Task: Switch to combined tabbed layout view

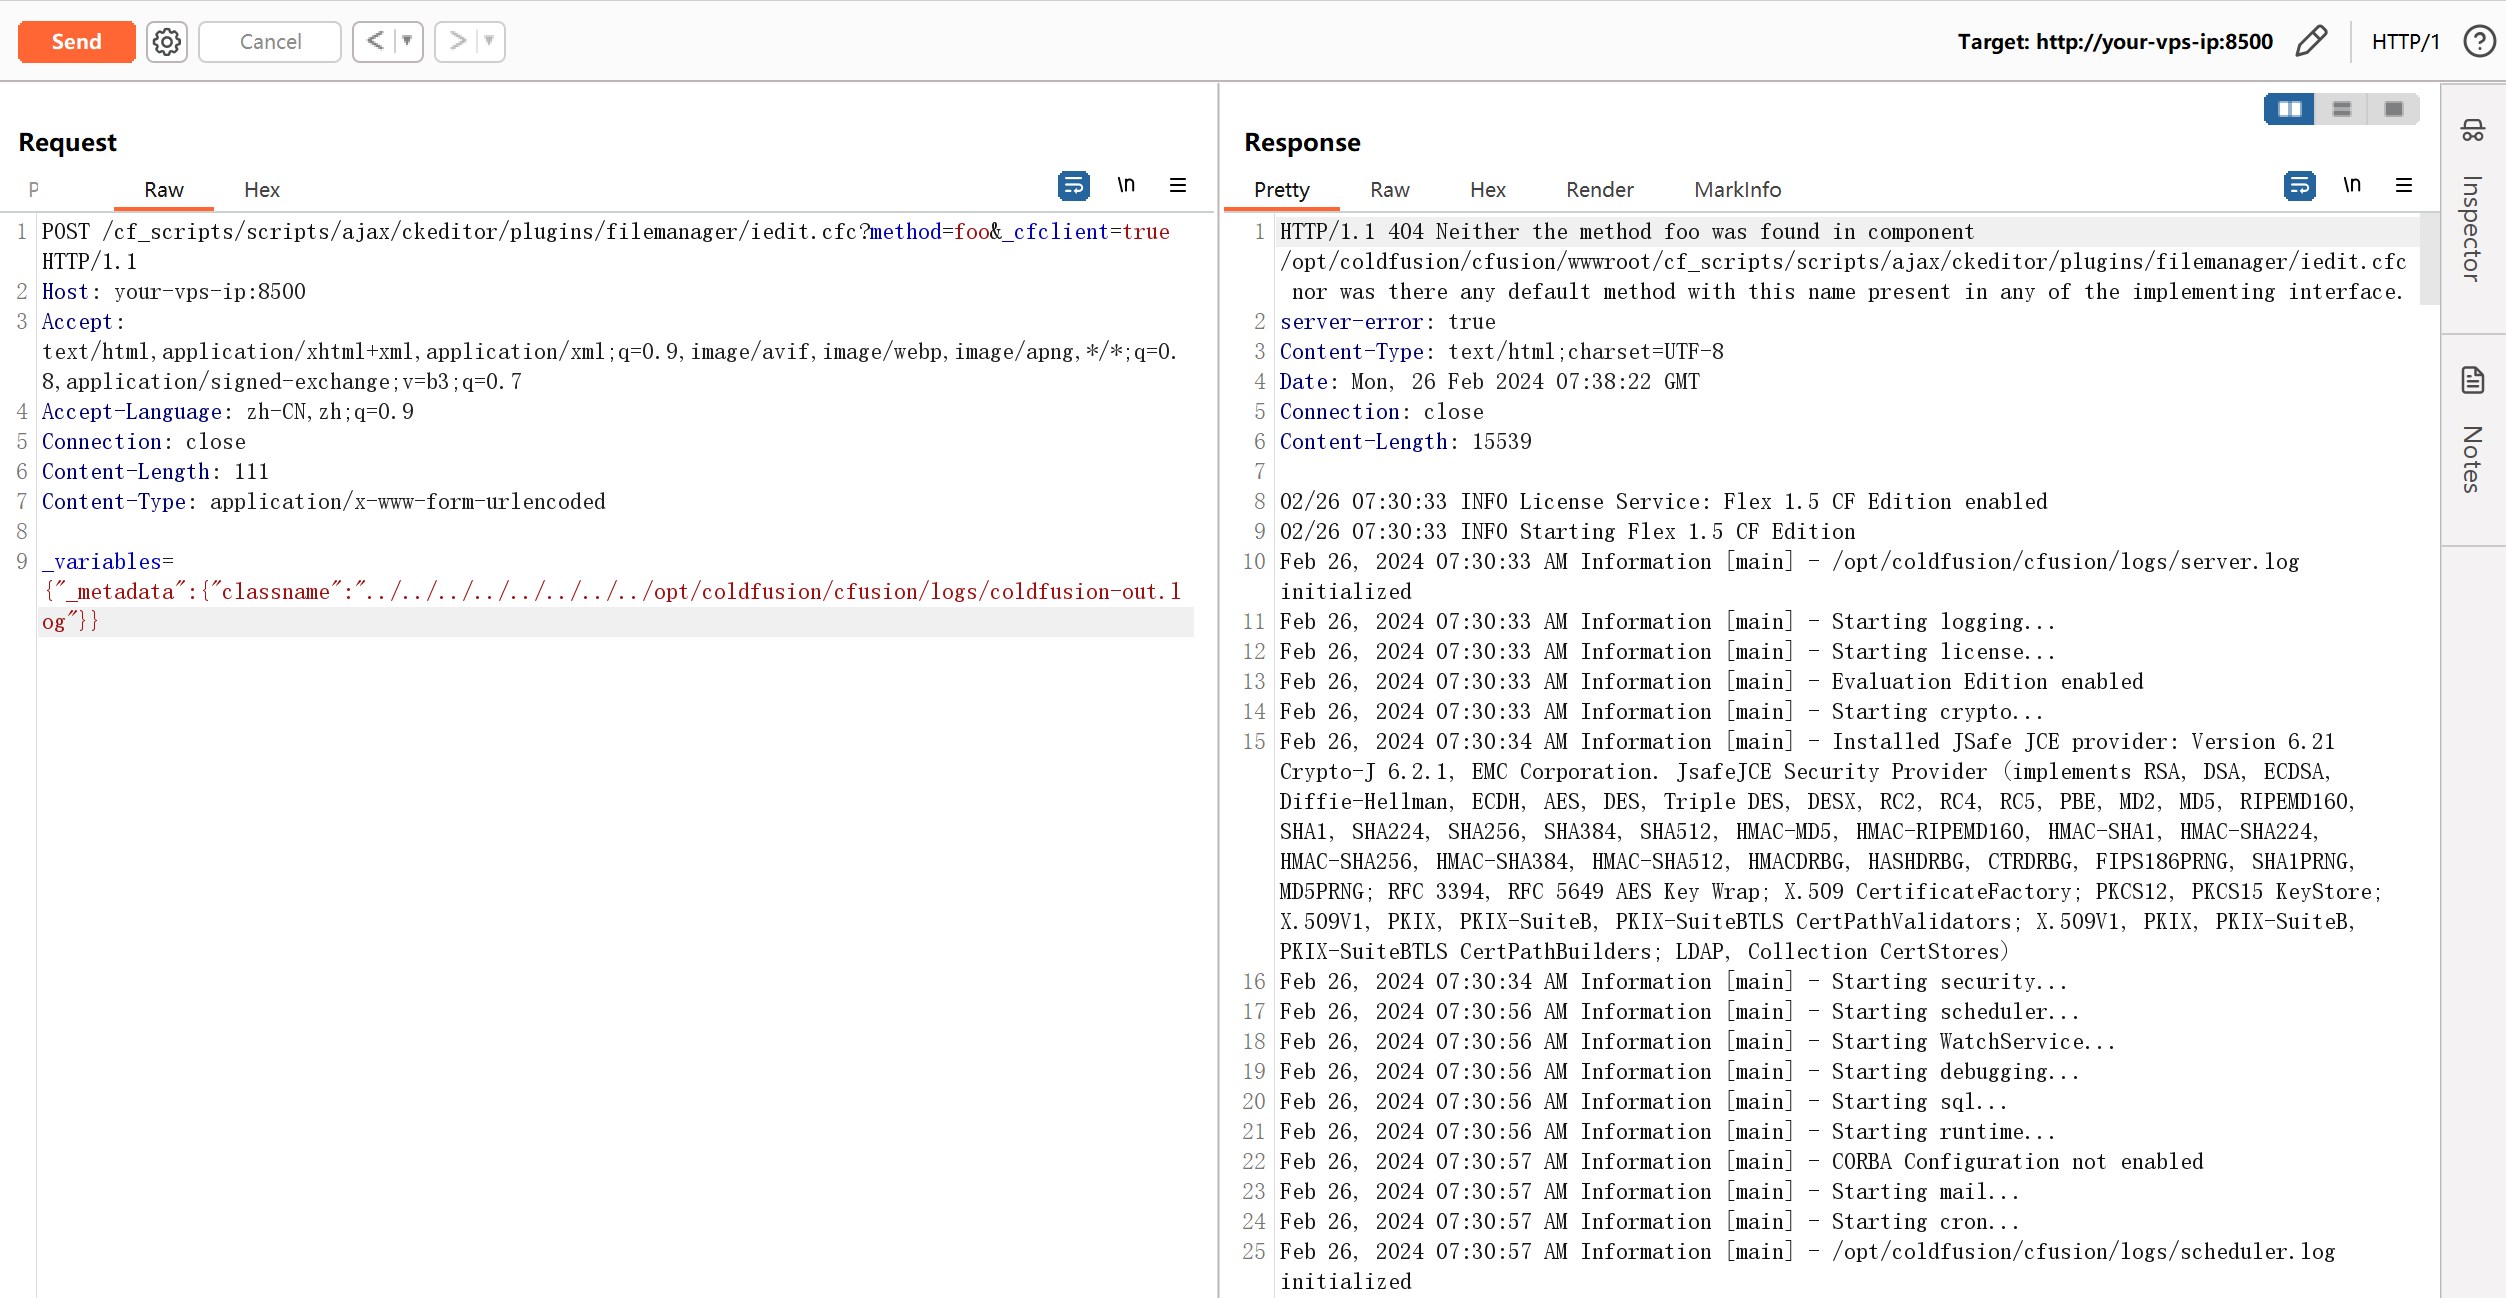Action: click(2393, 109)
